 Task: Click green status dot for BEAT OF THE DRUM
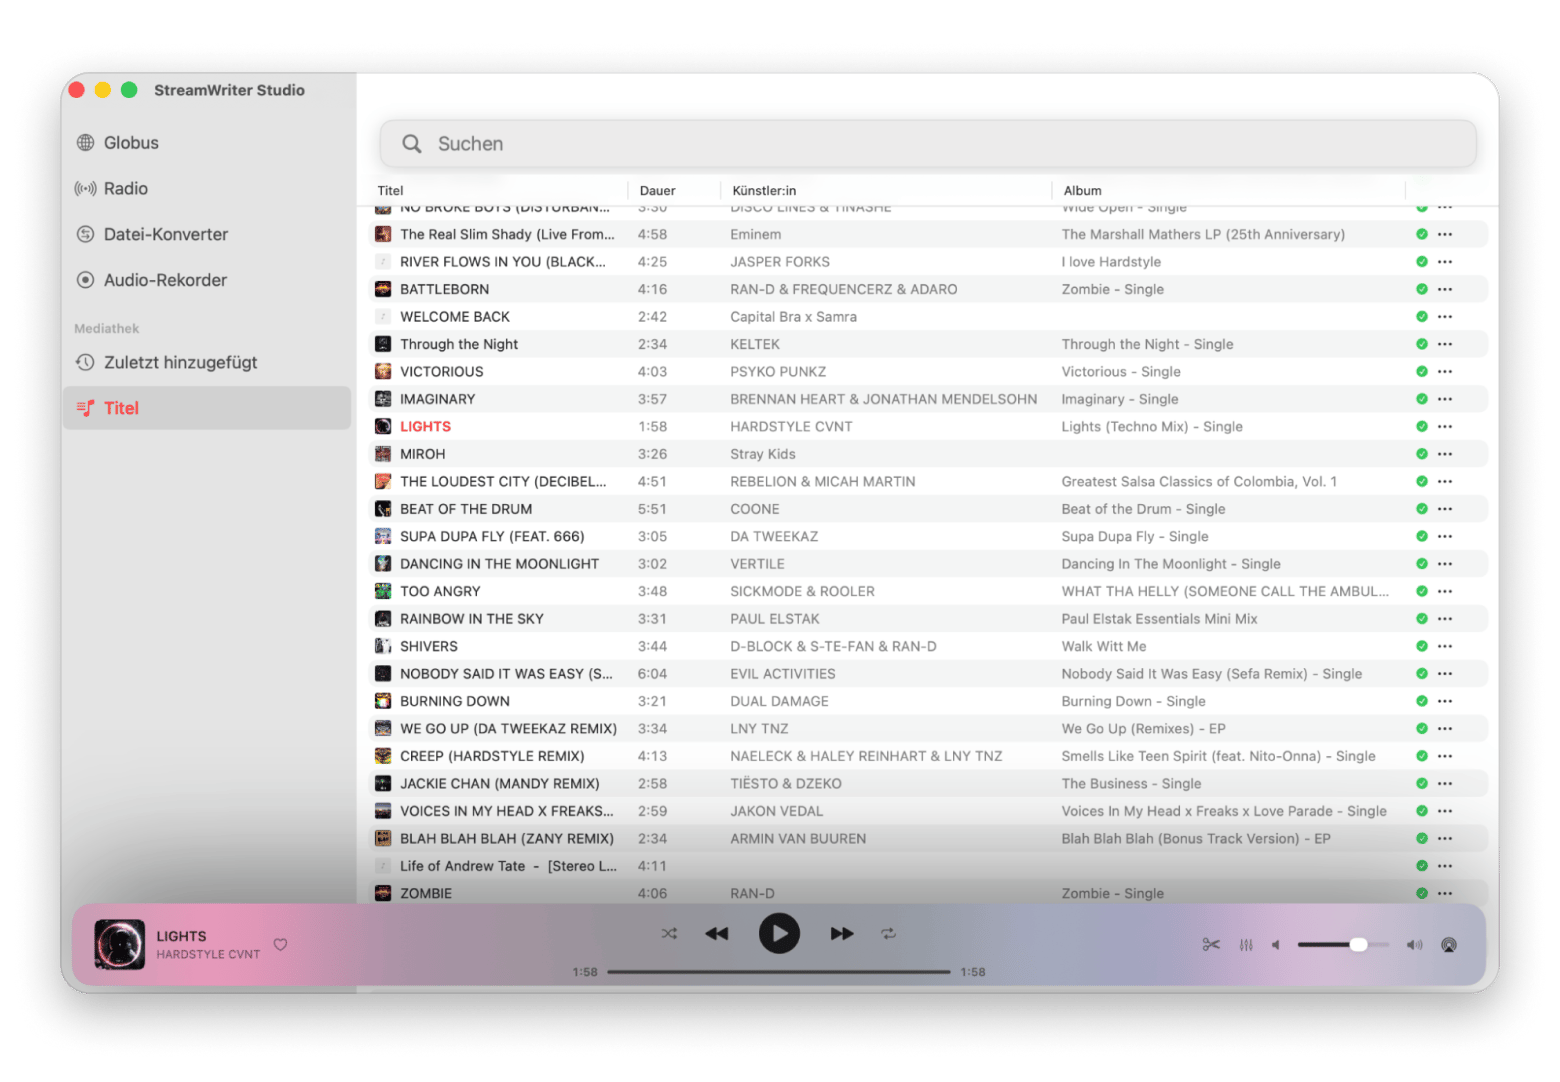[1421, 509]
